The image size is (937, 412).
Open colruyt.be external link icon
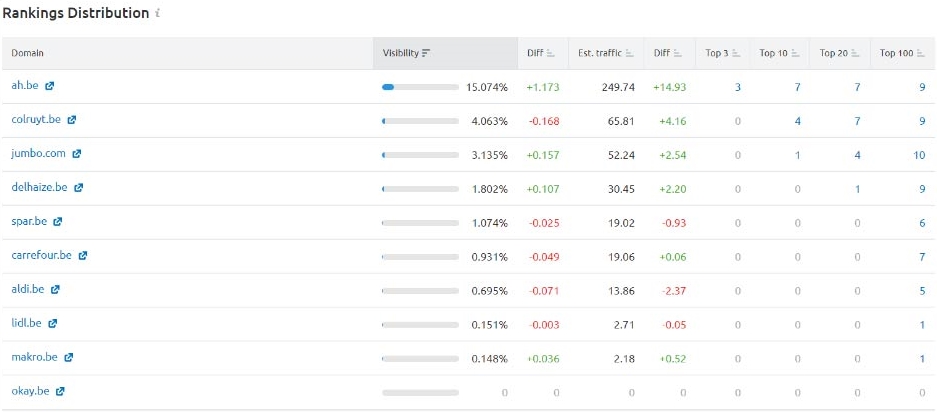(x=72, y=120)
